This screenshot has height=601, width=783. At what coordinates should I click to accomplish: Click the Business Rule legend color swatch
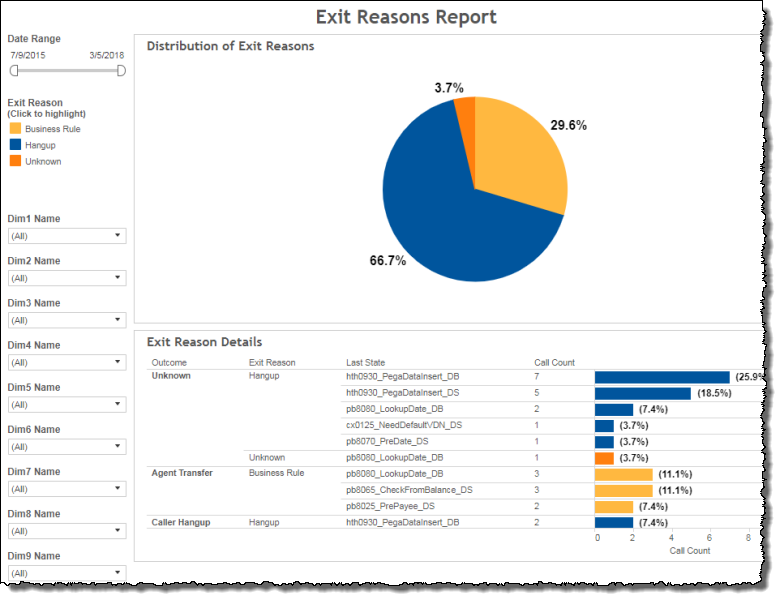pyautogui.click(x=15, y=129)
